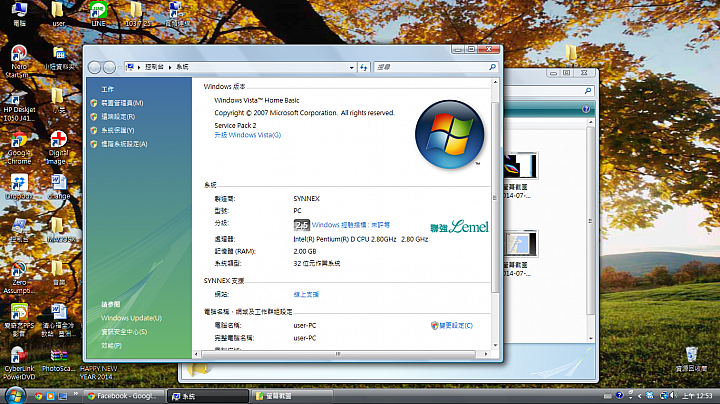Viewport: 720px width, 404px height.
Task: Click the volume speaker tray icon
Action: pyautogui.click(x=674, y=395)
